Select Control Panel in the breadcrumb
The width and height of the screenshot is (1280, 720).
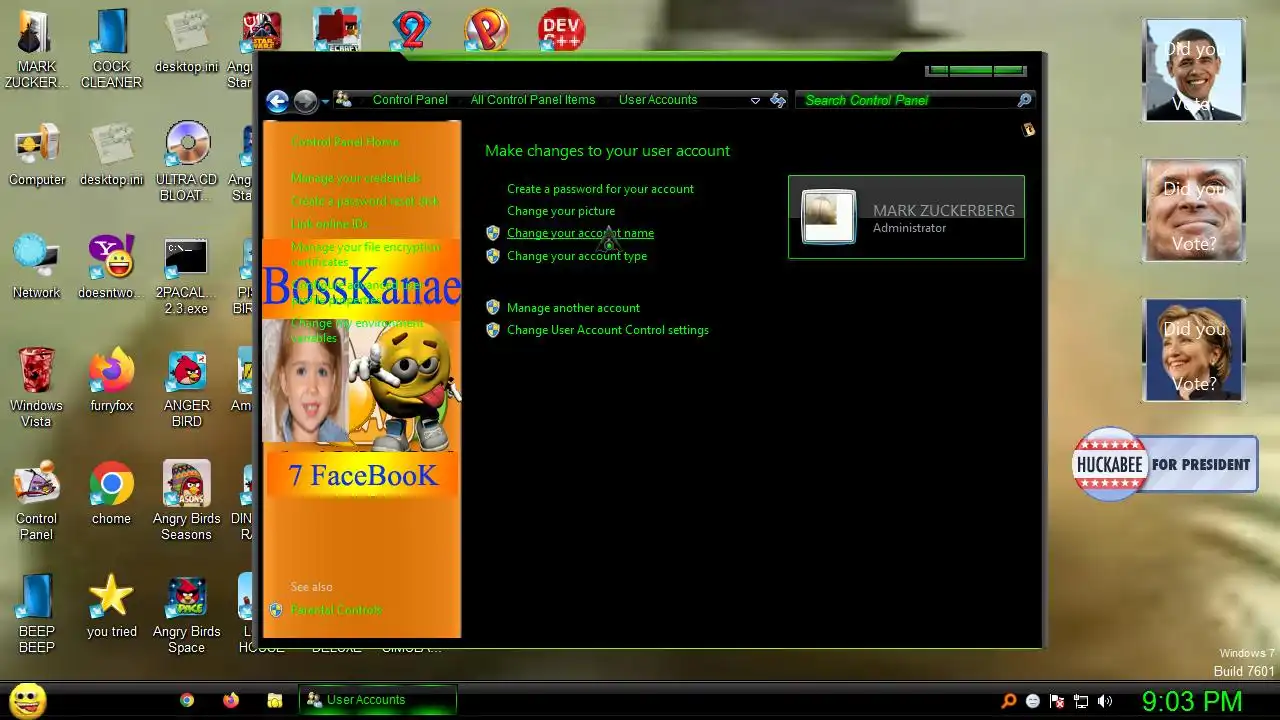point(410,100)
